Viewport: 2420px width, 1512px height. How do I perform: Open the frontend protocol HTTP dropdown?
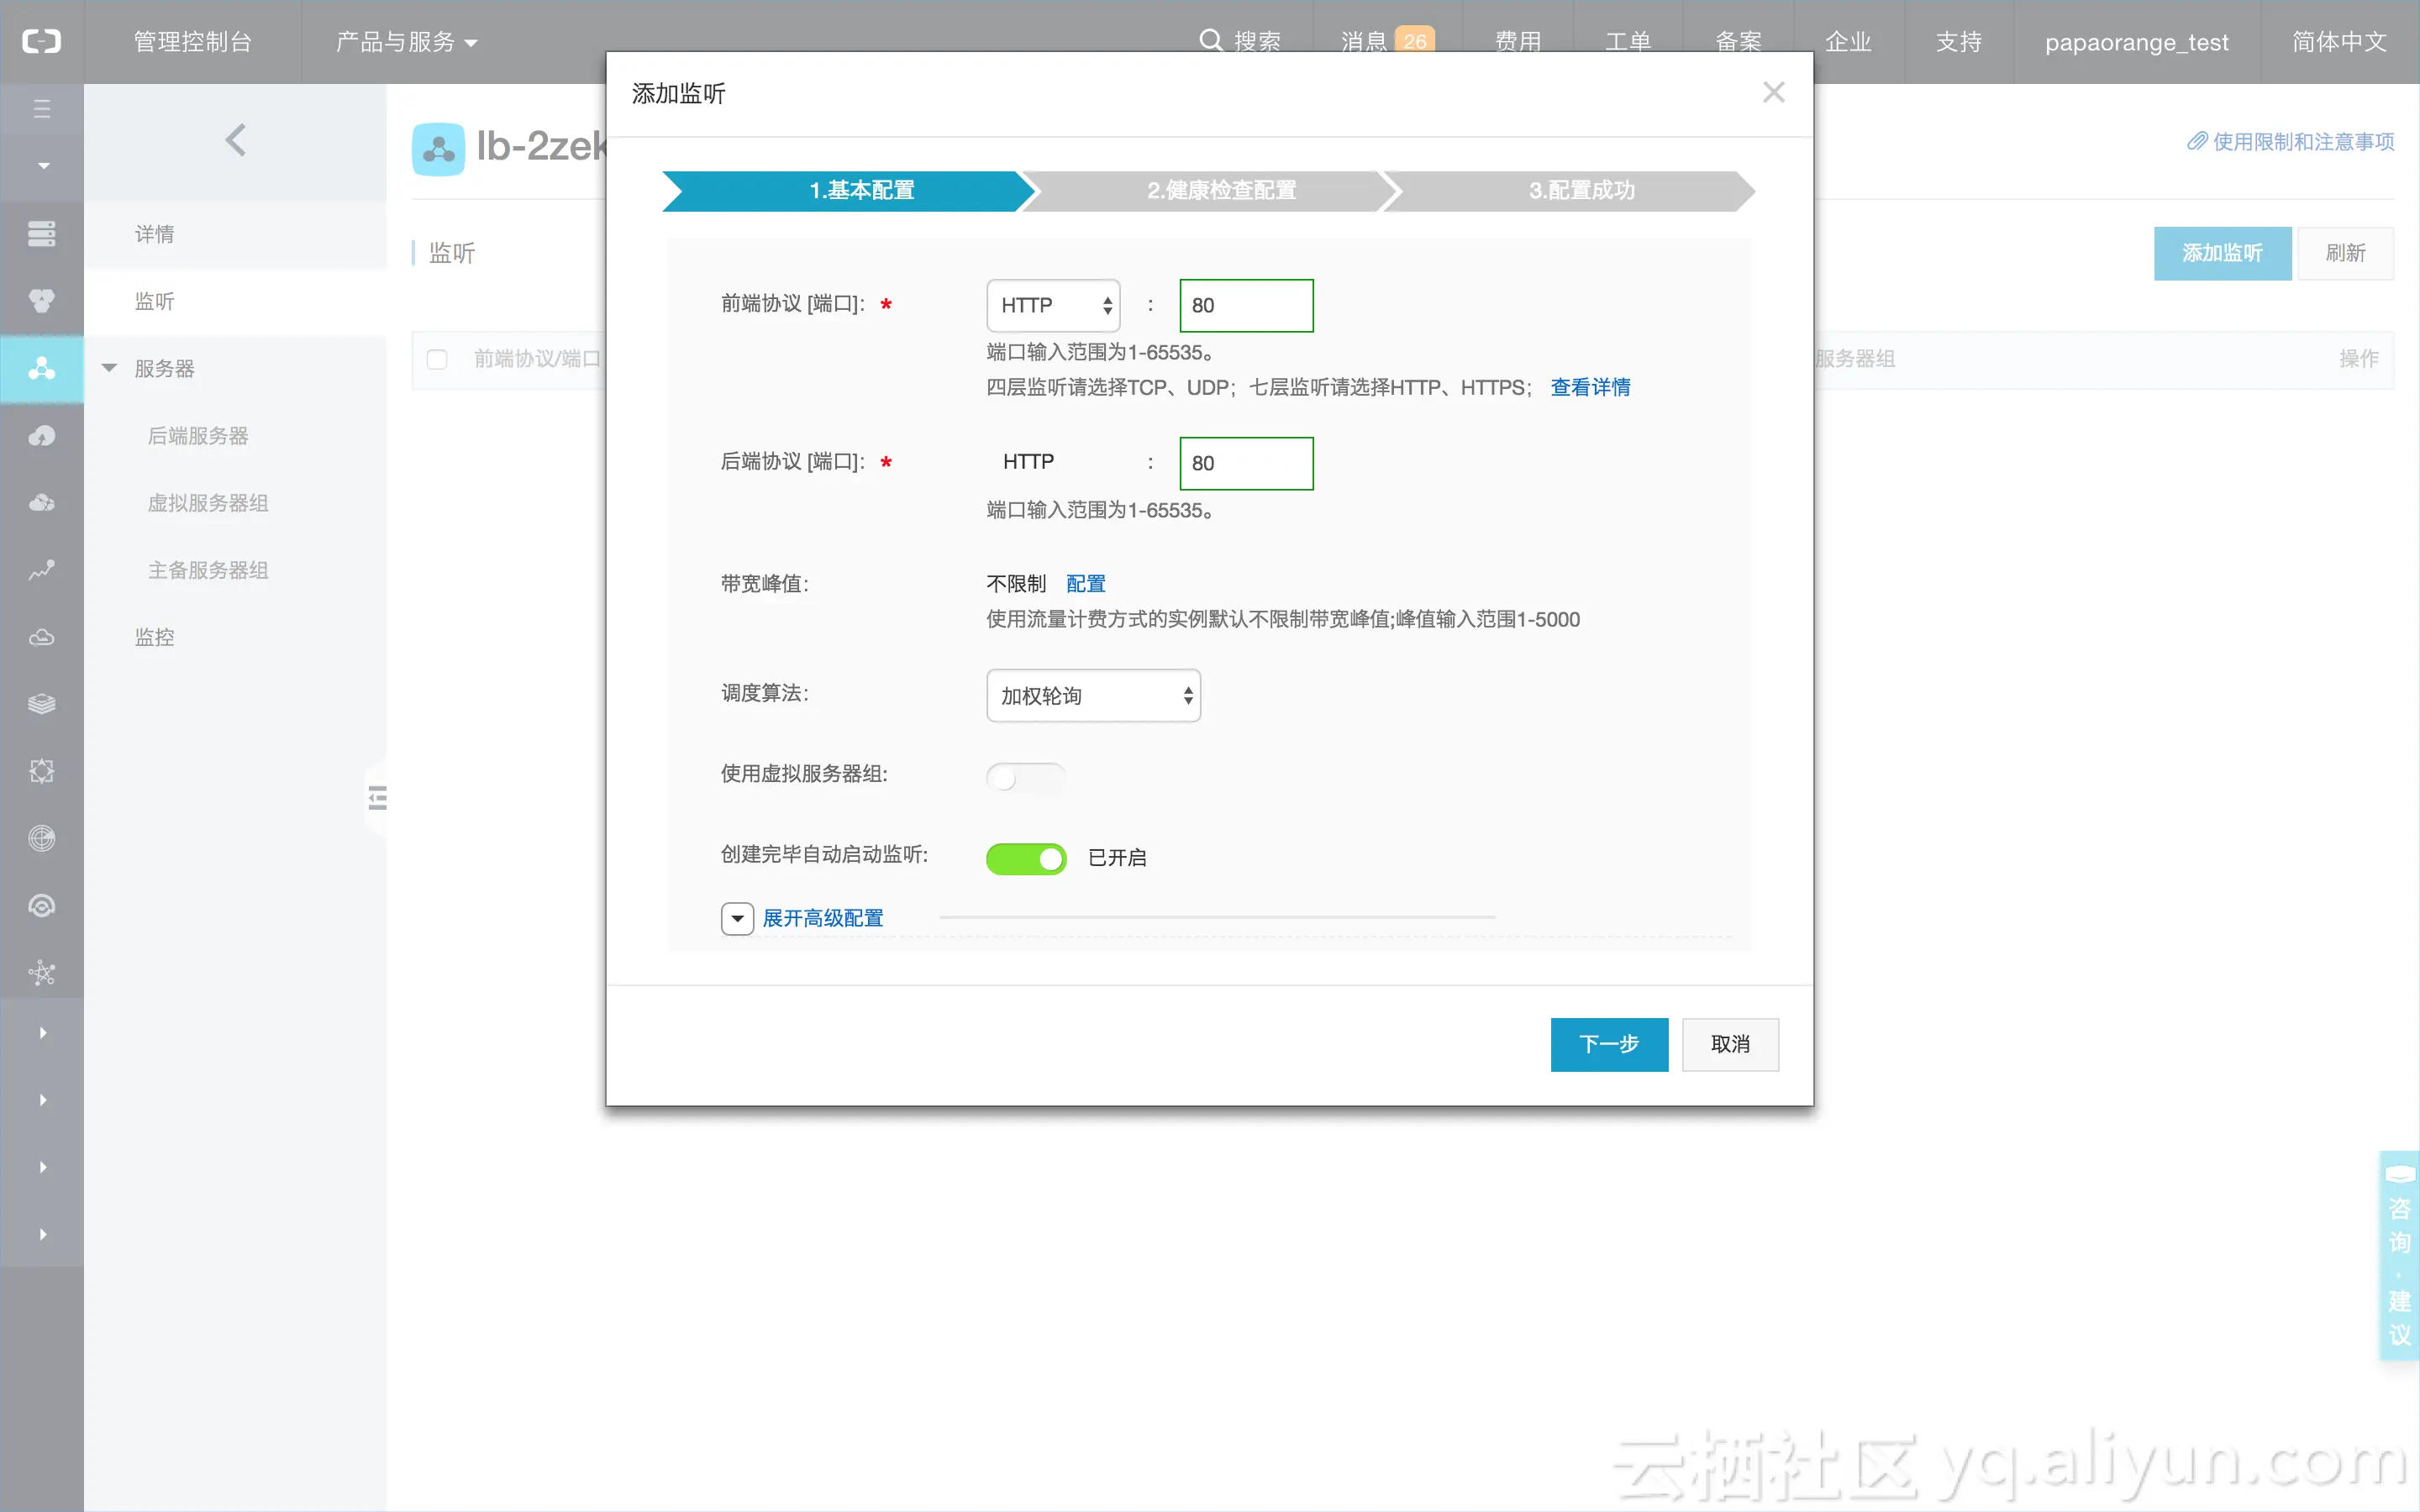1053,305
